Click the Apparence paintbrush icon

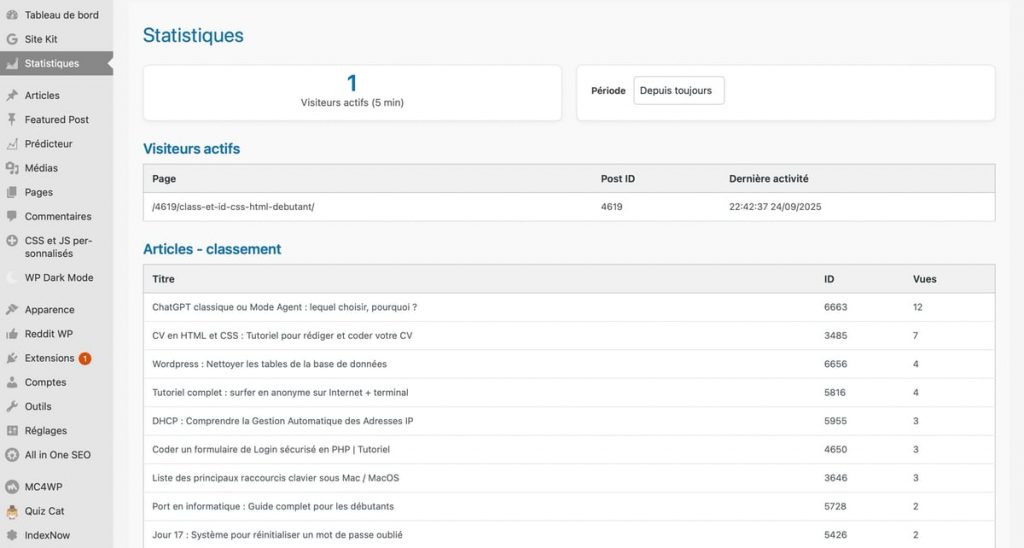pos(12,310)
